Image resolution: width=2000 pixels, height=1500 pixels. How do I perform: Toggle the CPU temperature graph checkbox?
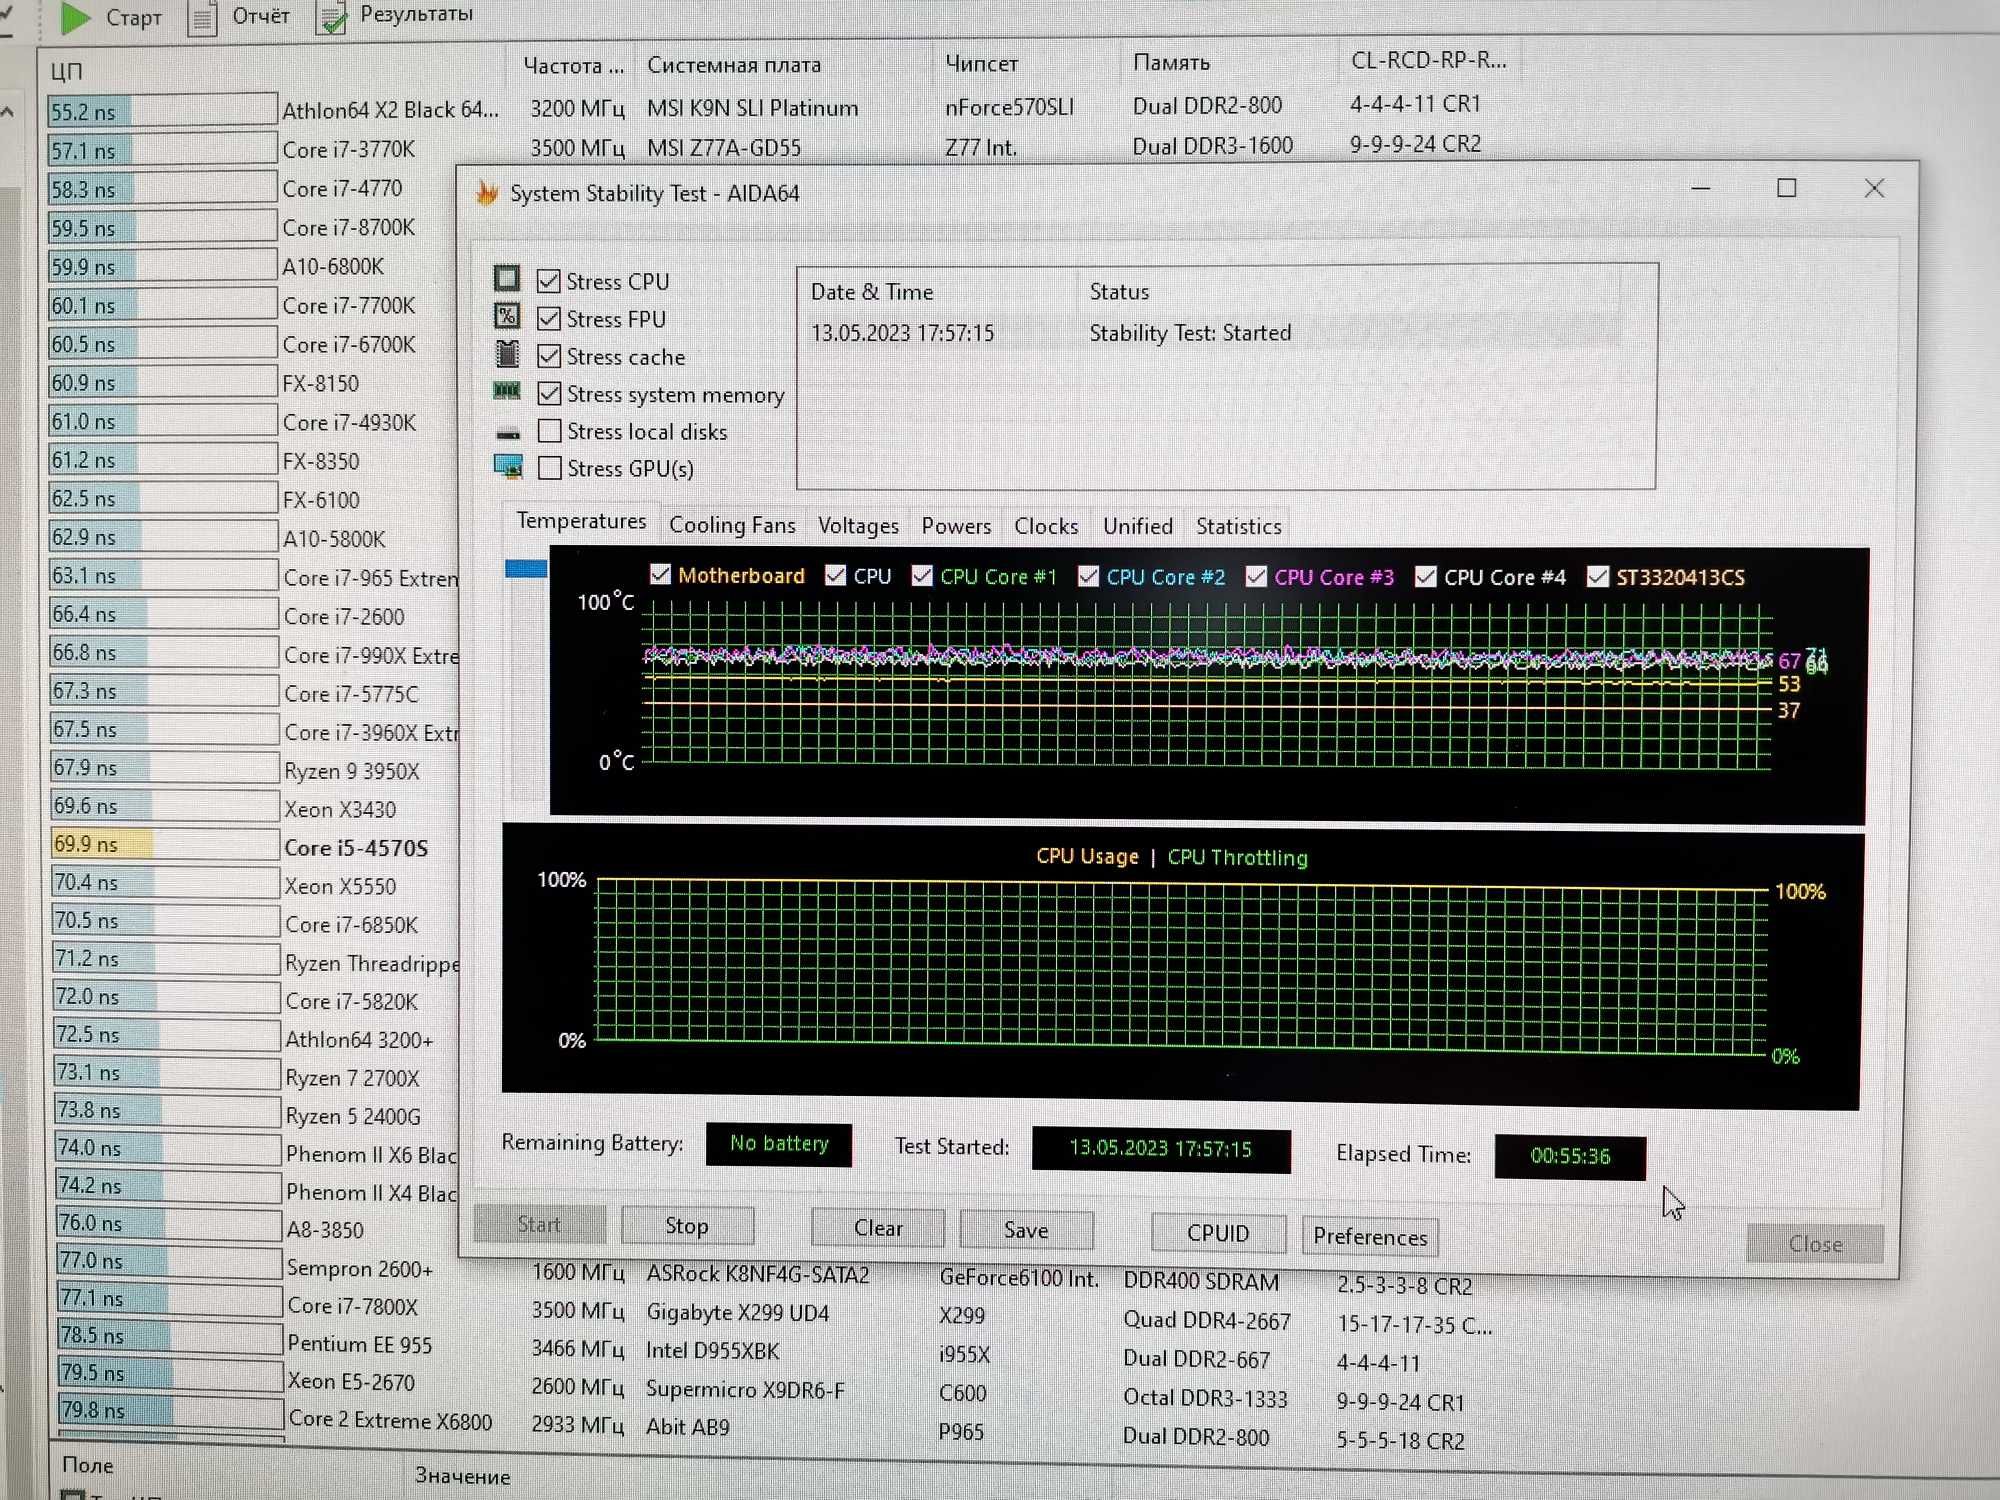point(836,575)
